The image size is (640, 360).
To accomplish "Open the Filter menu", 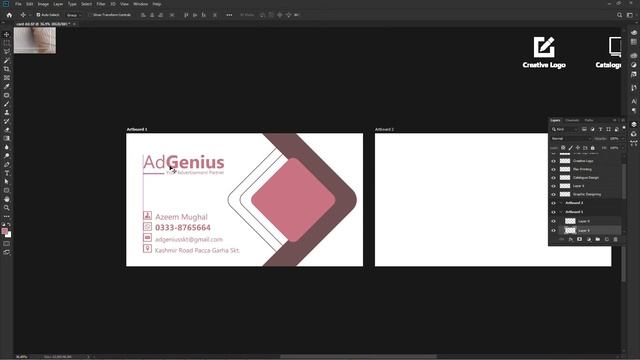I will [x=101, y=4].
